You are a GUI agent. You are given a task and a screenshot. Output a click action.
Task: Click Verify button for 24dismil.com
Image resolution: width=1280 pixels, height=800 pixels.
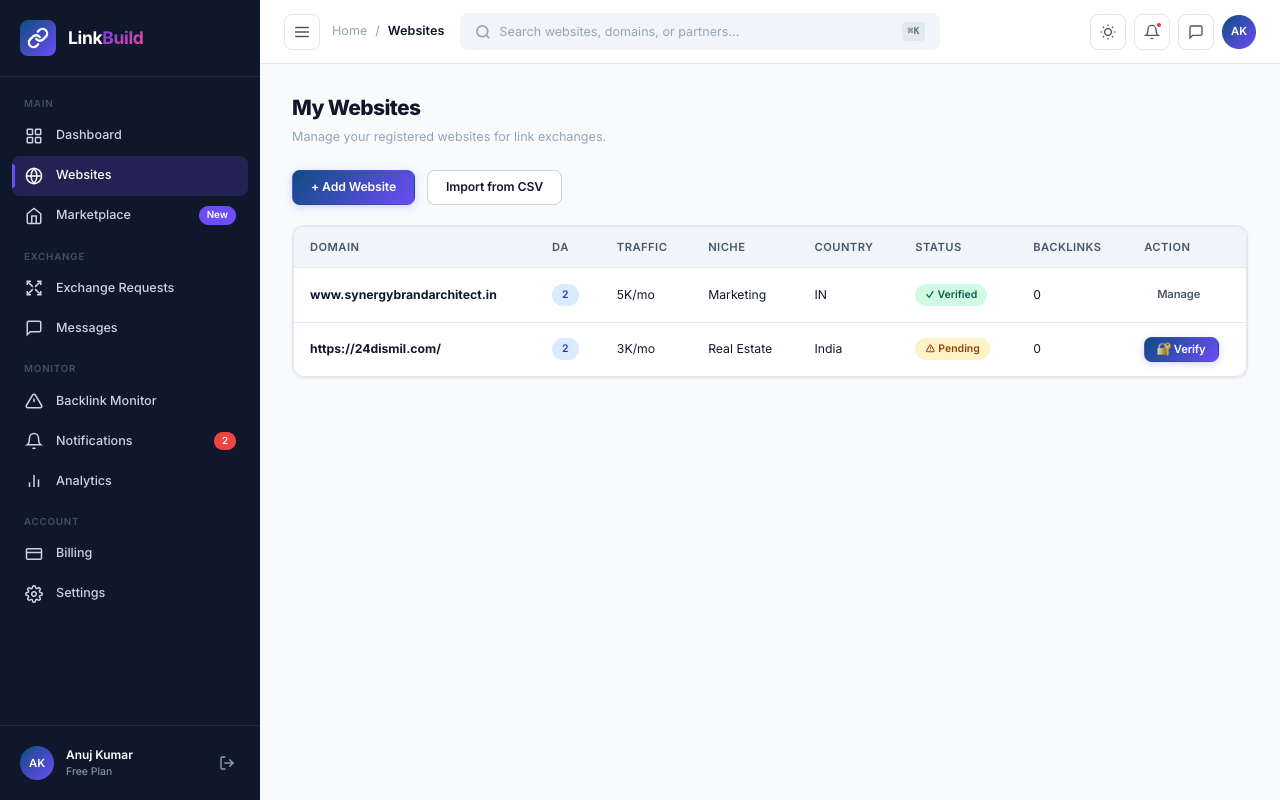click(1181, 349)
